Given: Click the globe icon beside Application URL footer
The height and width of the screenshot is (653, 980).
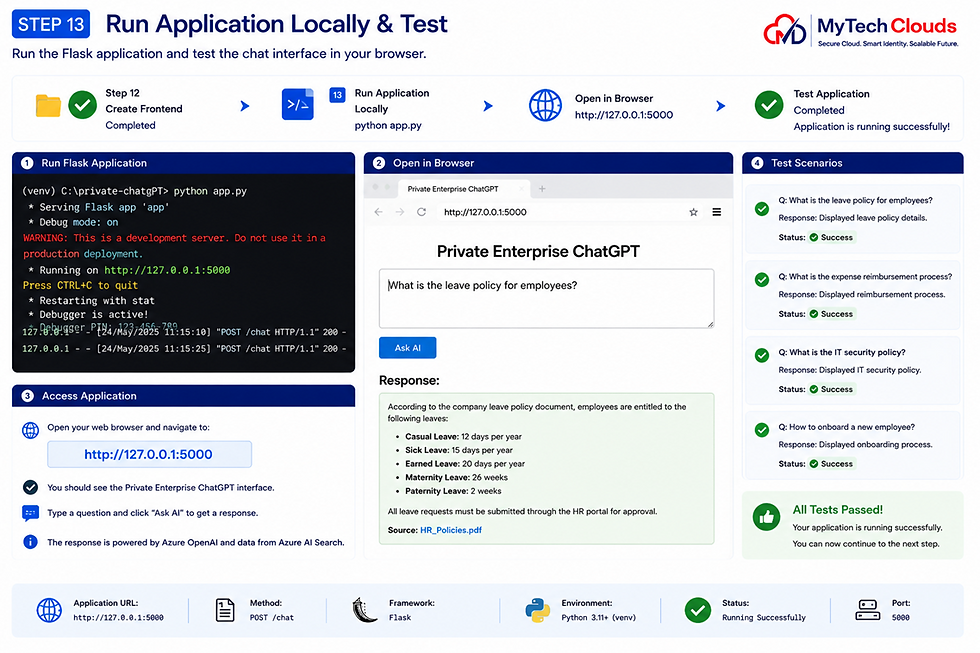Looking at the screenshot, I should coord(49,610).
